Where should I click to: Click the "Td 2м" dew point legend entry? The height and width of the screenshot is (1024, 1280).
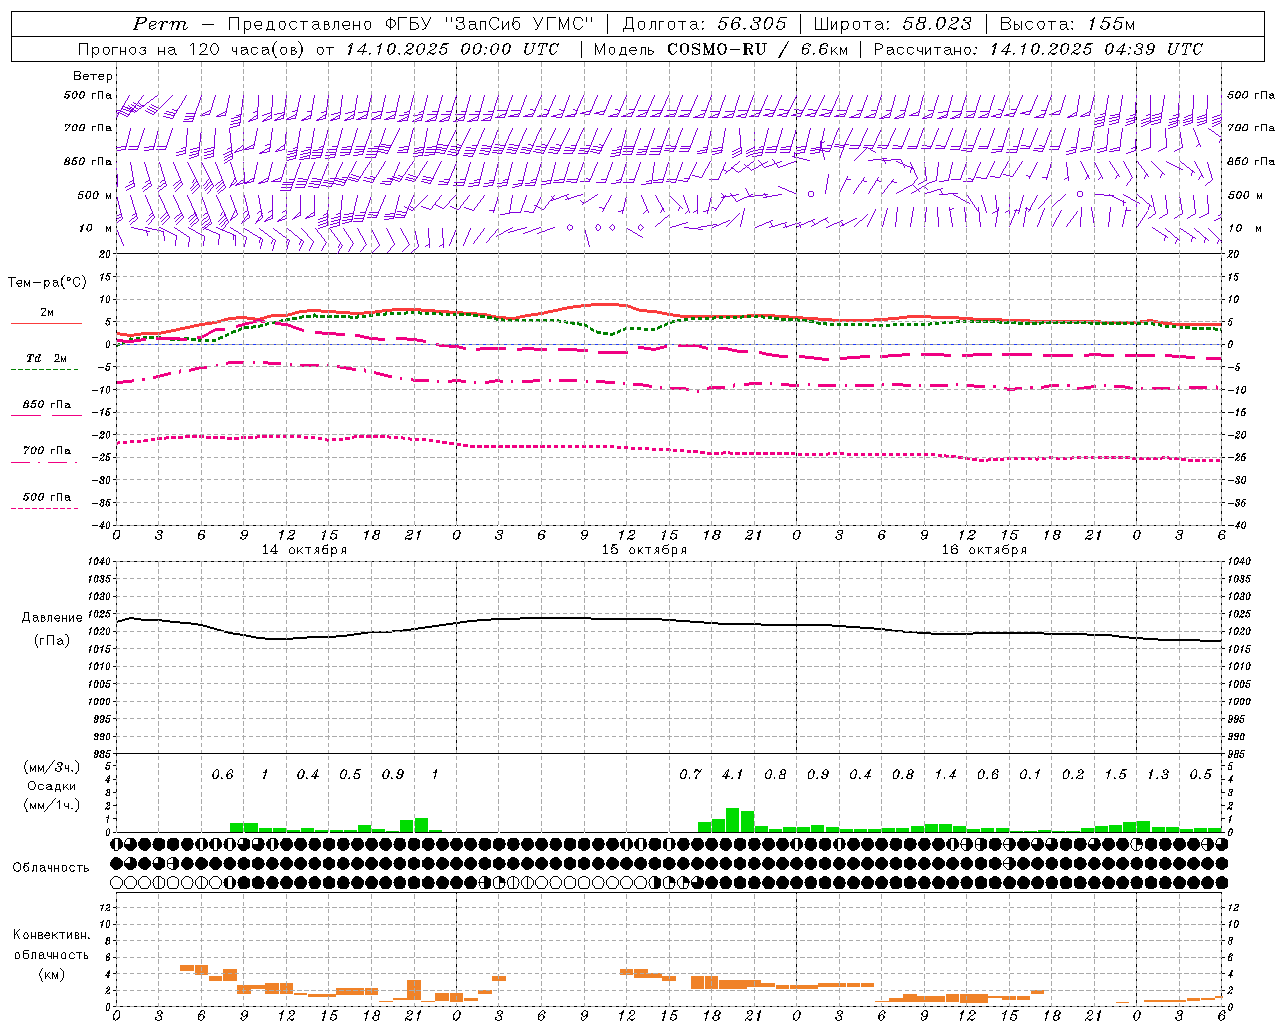tap(46, 358)
